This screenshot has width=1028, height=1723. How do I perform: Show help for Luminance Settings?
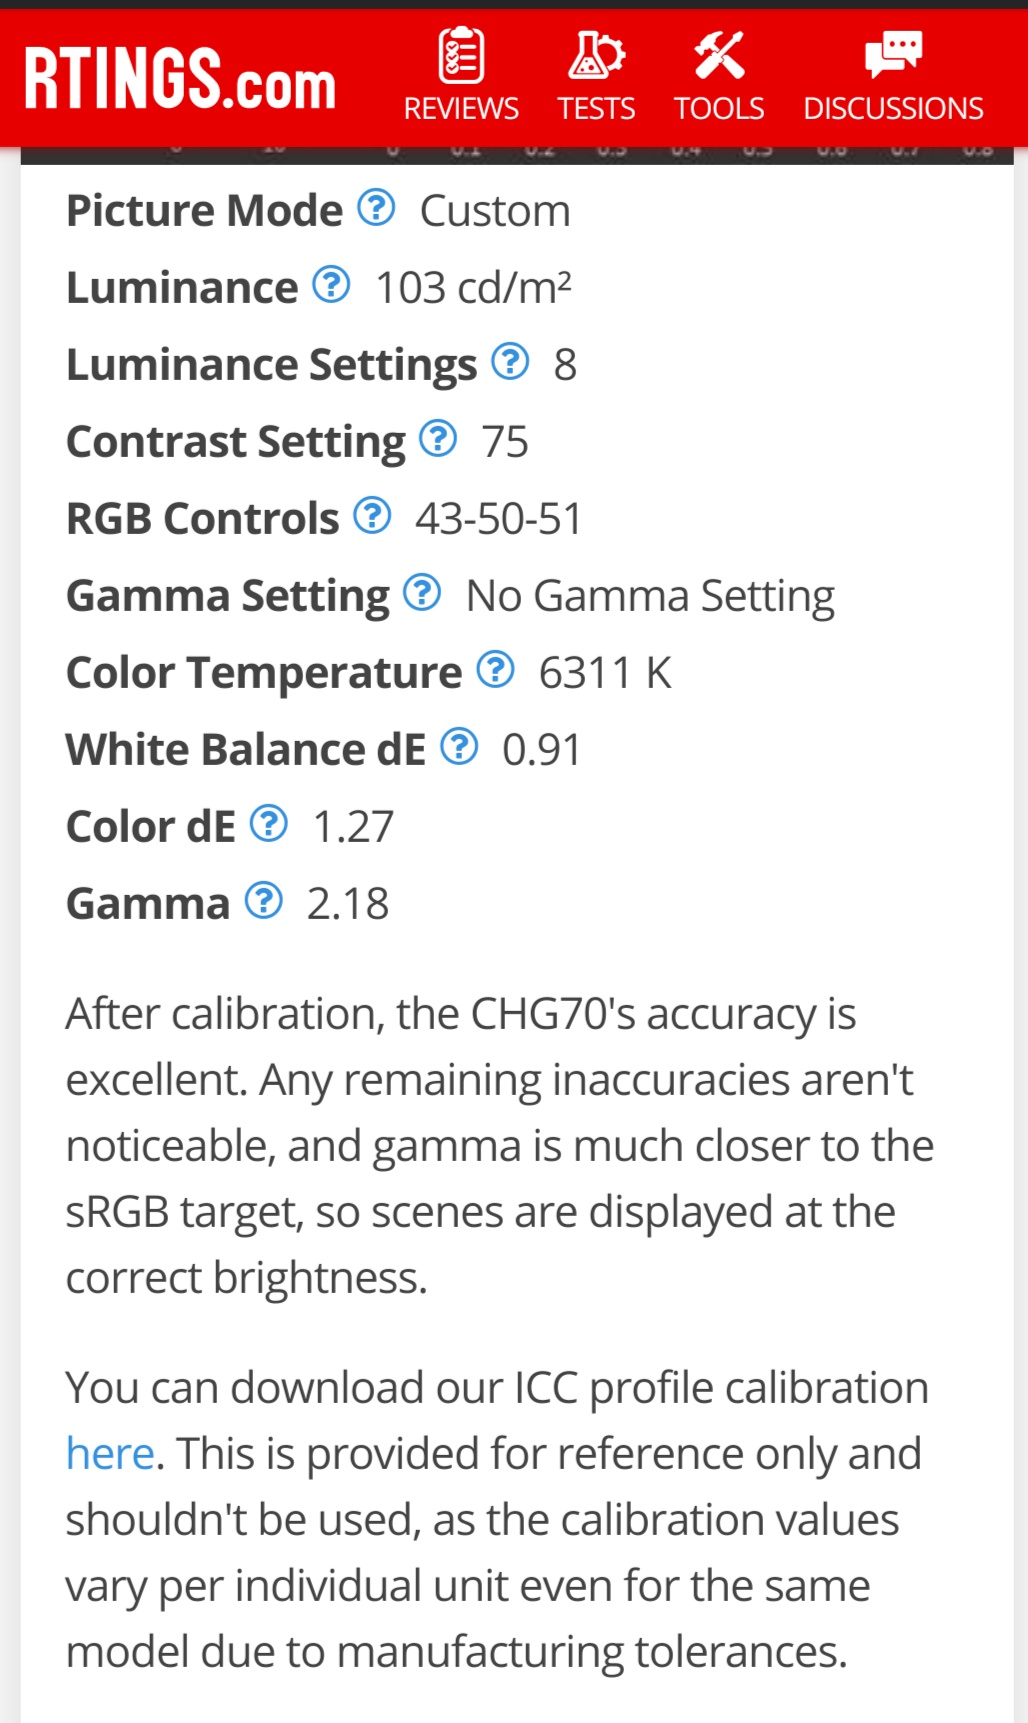coord(510,362)
